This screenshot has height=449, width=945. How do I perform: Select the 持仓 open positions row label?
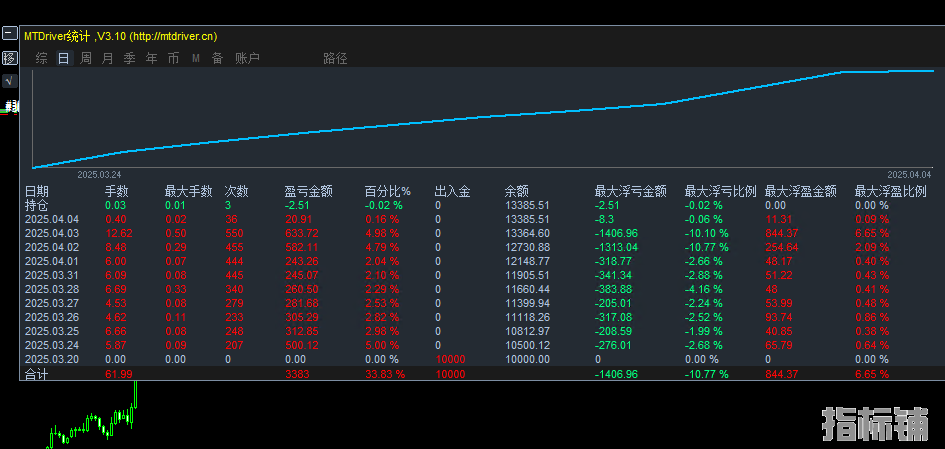point(36,205)
